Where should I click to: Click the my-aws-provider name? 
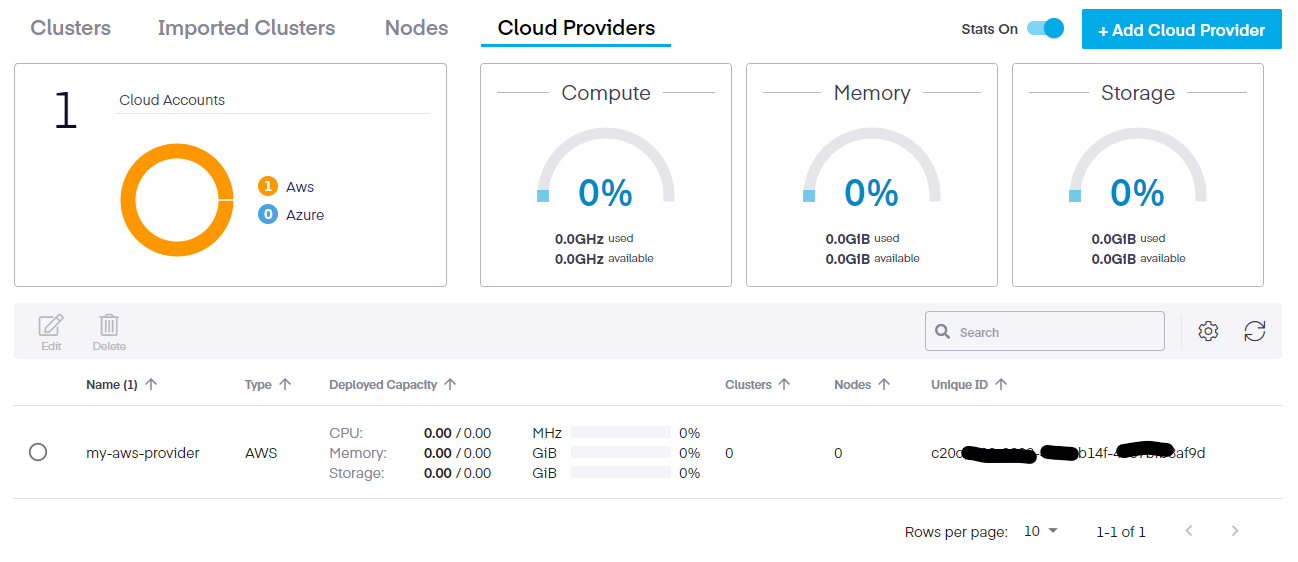(143, 453)
